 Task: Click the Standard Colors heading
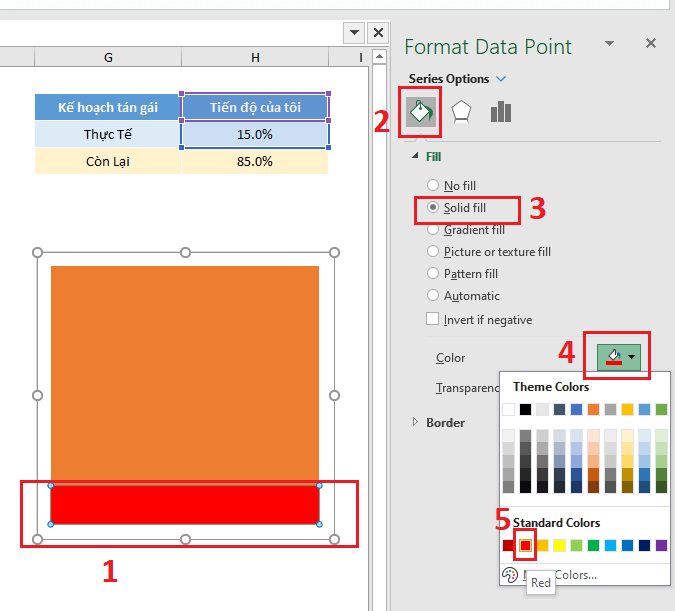coord(556,523)
